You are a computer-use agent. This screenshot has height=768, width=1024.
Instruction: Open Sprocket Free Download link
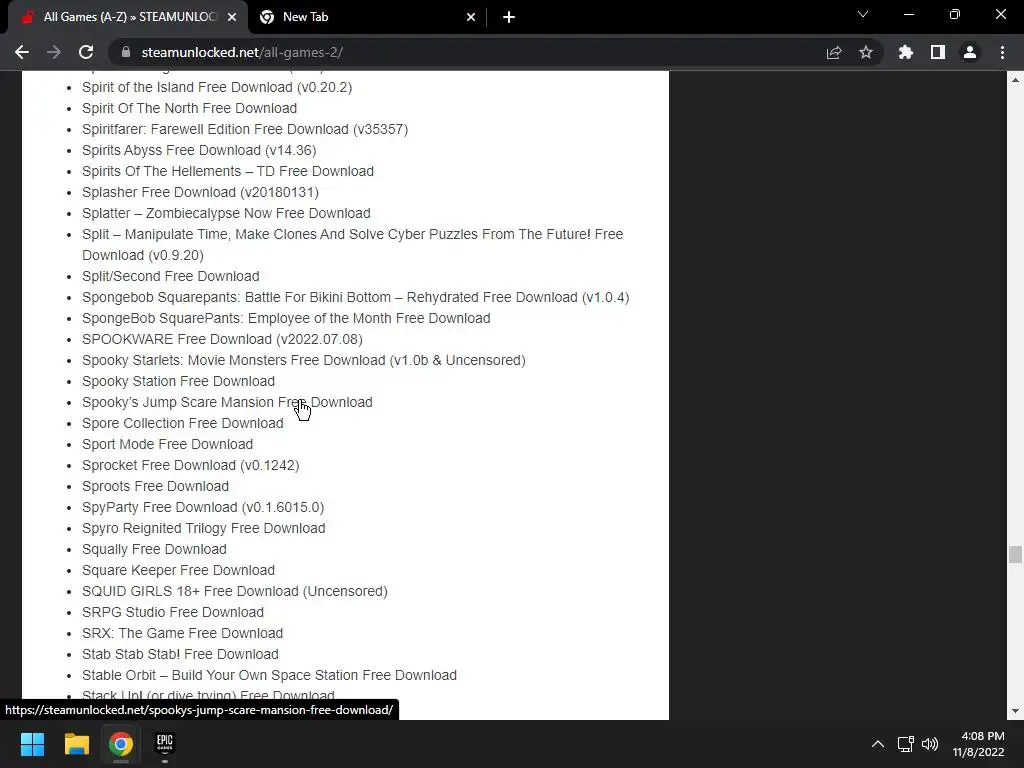click(191, 465)
